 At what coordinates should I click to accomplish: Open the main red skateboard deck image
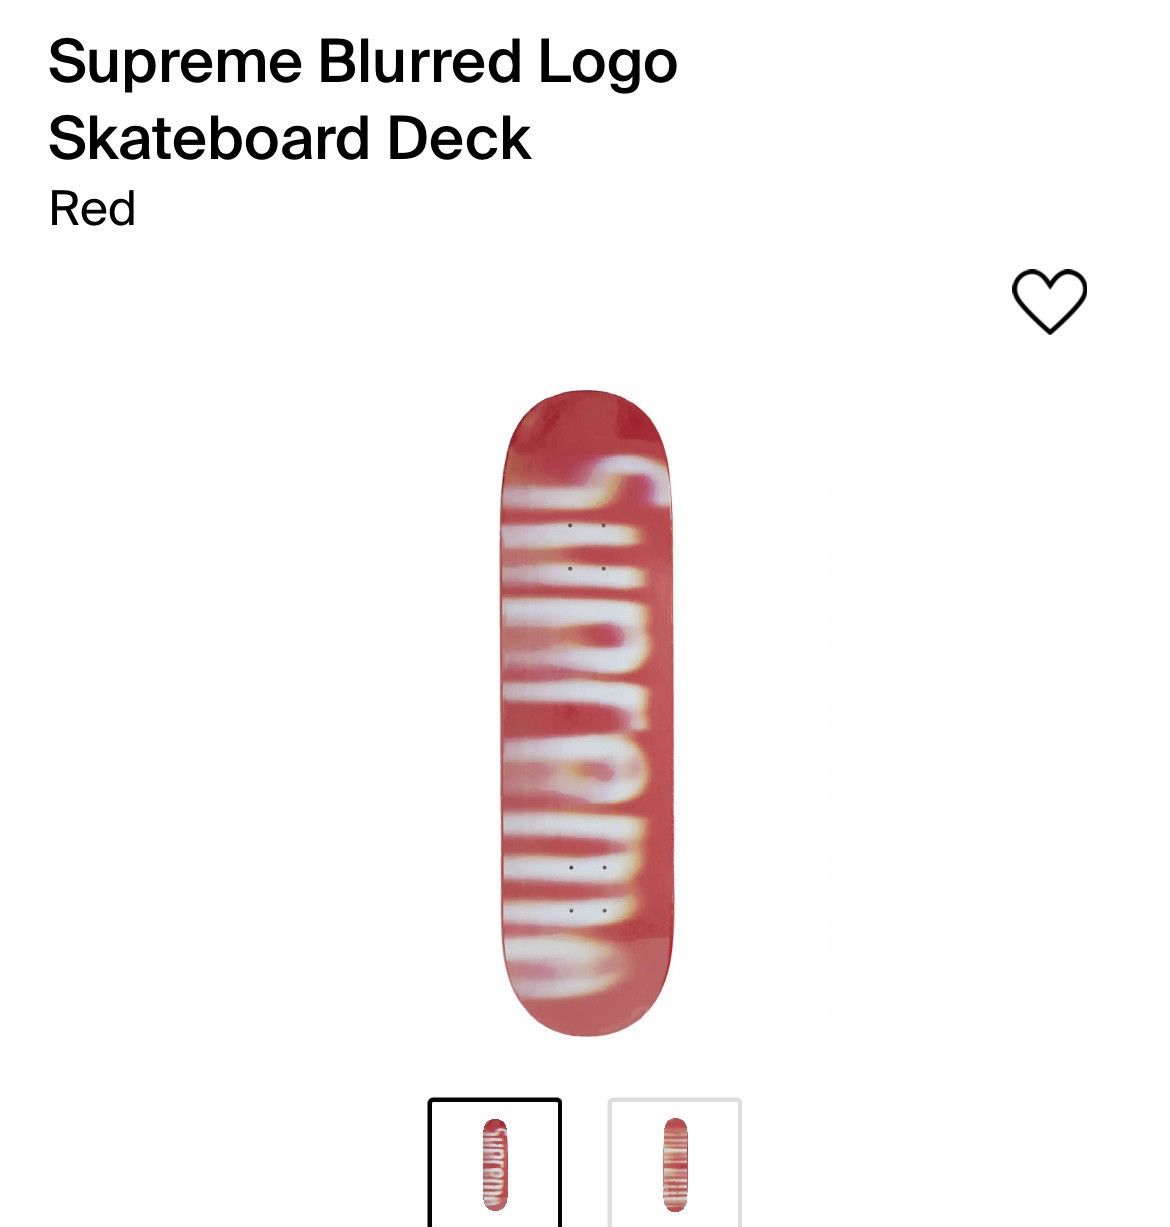click(x=586, y=712)
